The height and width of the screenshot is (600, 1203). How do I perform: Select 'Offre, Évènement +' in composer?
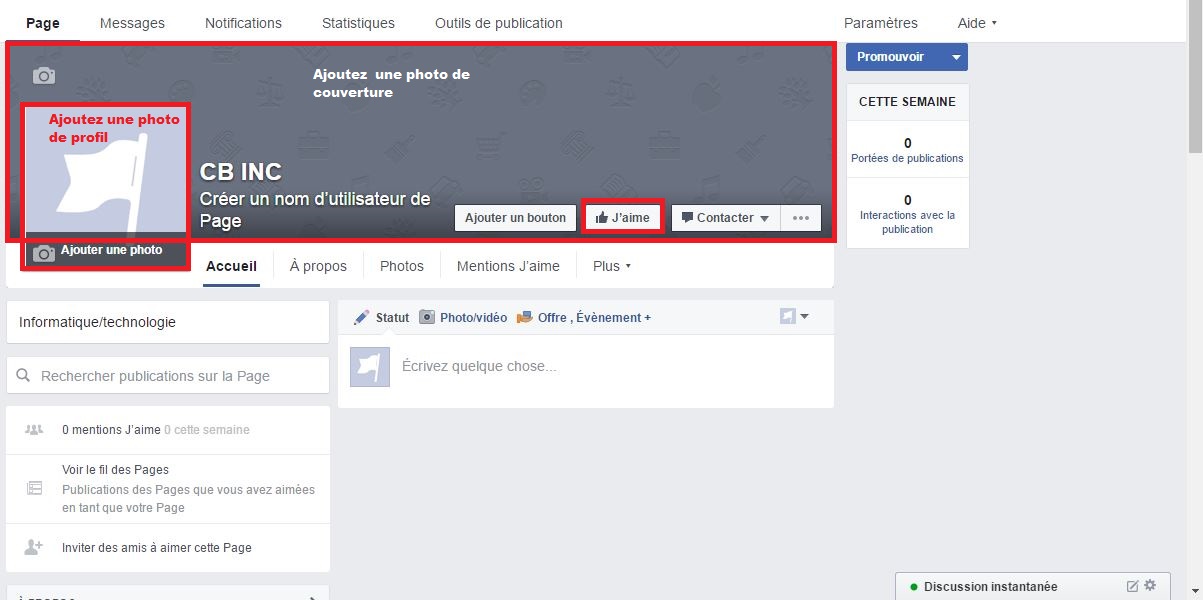click(x=583, y=317)
